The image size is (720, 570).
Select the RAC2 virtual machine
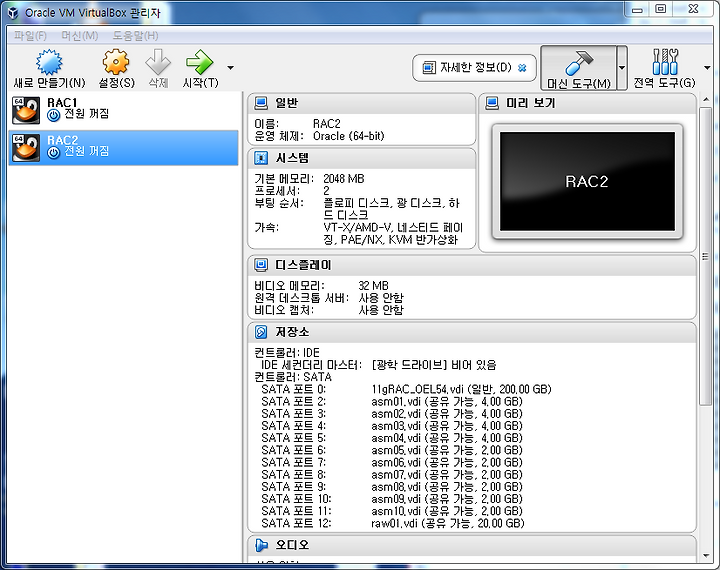click(124, 147)
